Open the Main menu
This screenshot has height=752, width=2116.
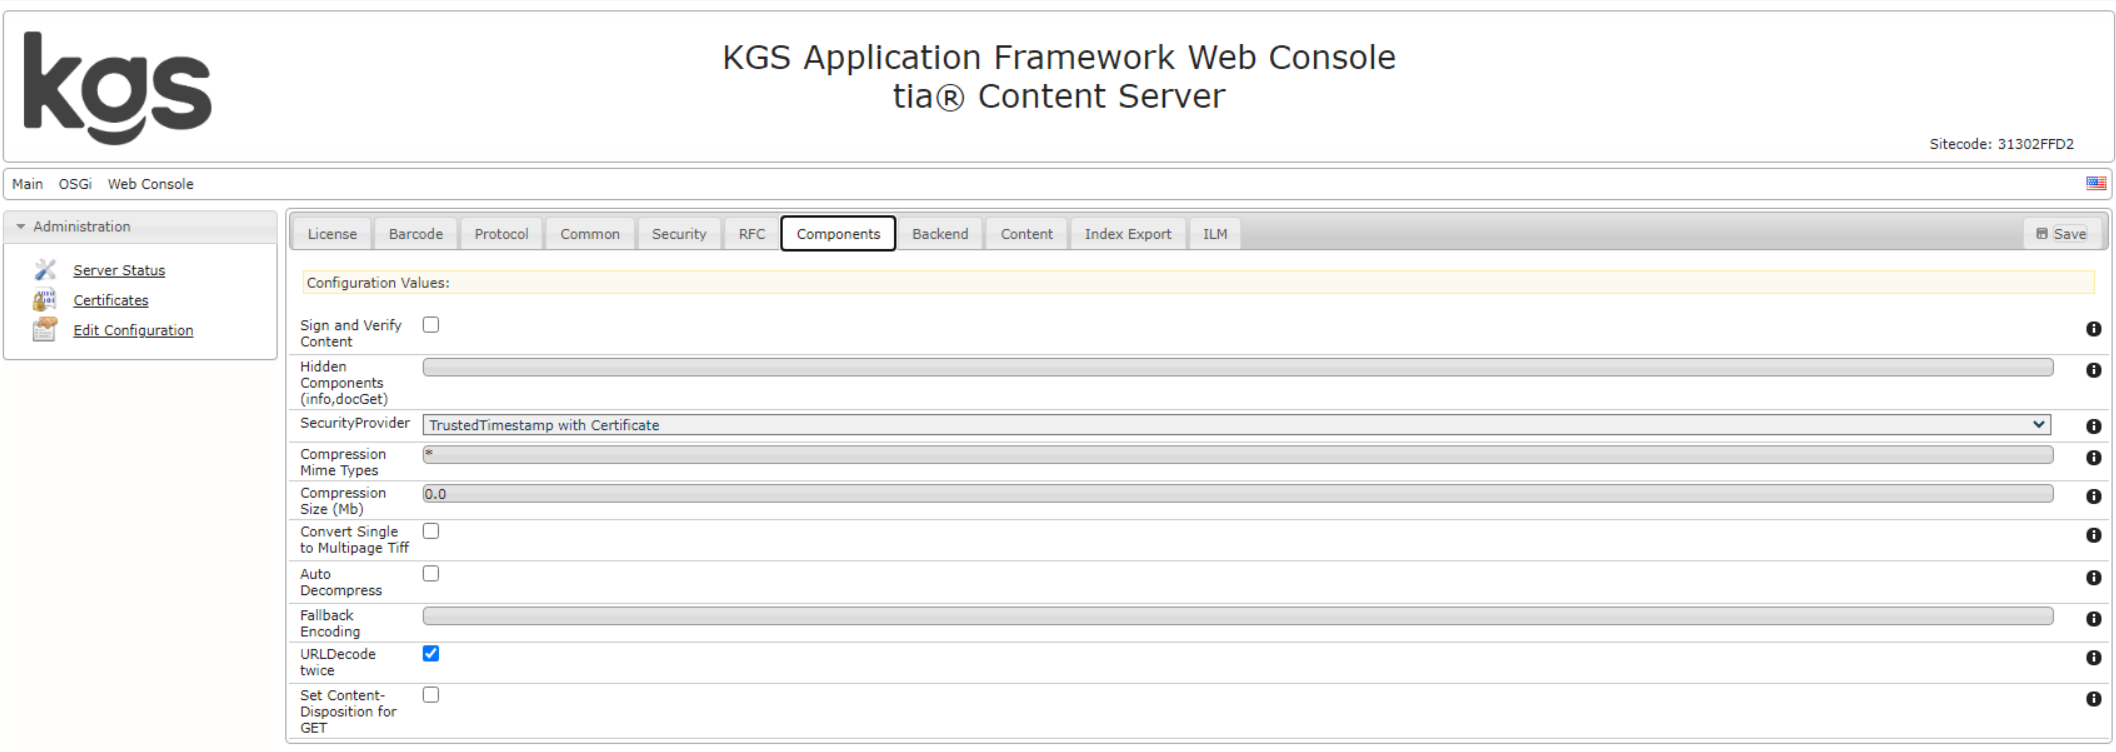[27, 184]
